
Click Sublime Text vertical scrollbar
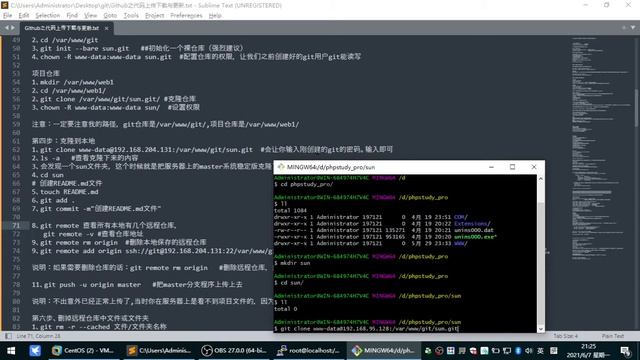click(x=637, y=108)
